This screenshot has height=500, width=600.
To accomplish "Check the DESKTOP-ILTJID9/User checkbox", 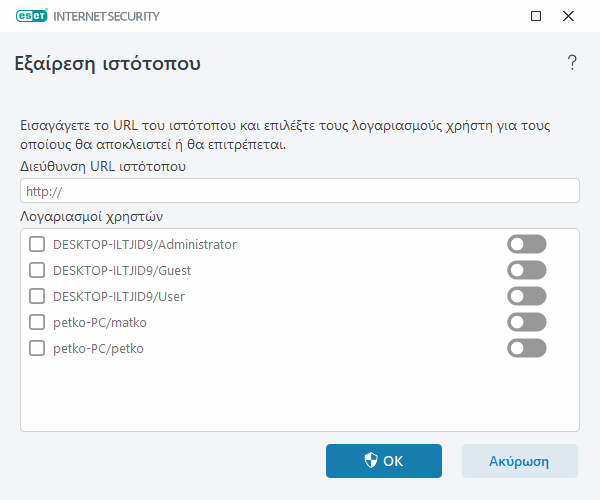I will pyautogui.click(x=37, y=296).
